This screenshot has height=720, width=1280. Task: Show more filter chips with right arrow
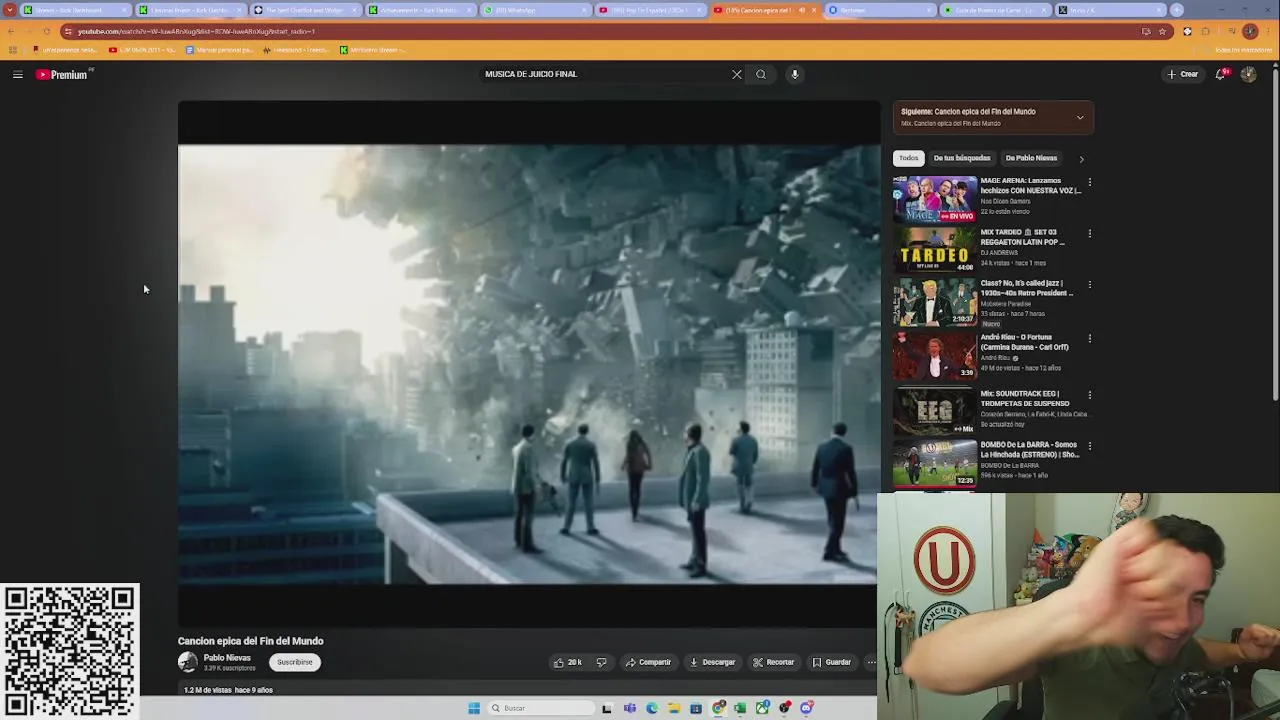[x=1081, y=159]
